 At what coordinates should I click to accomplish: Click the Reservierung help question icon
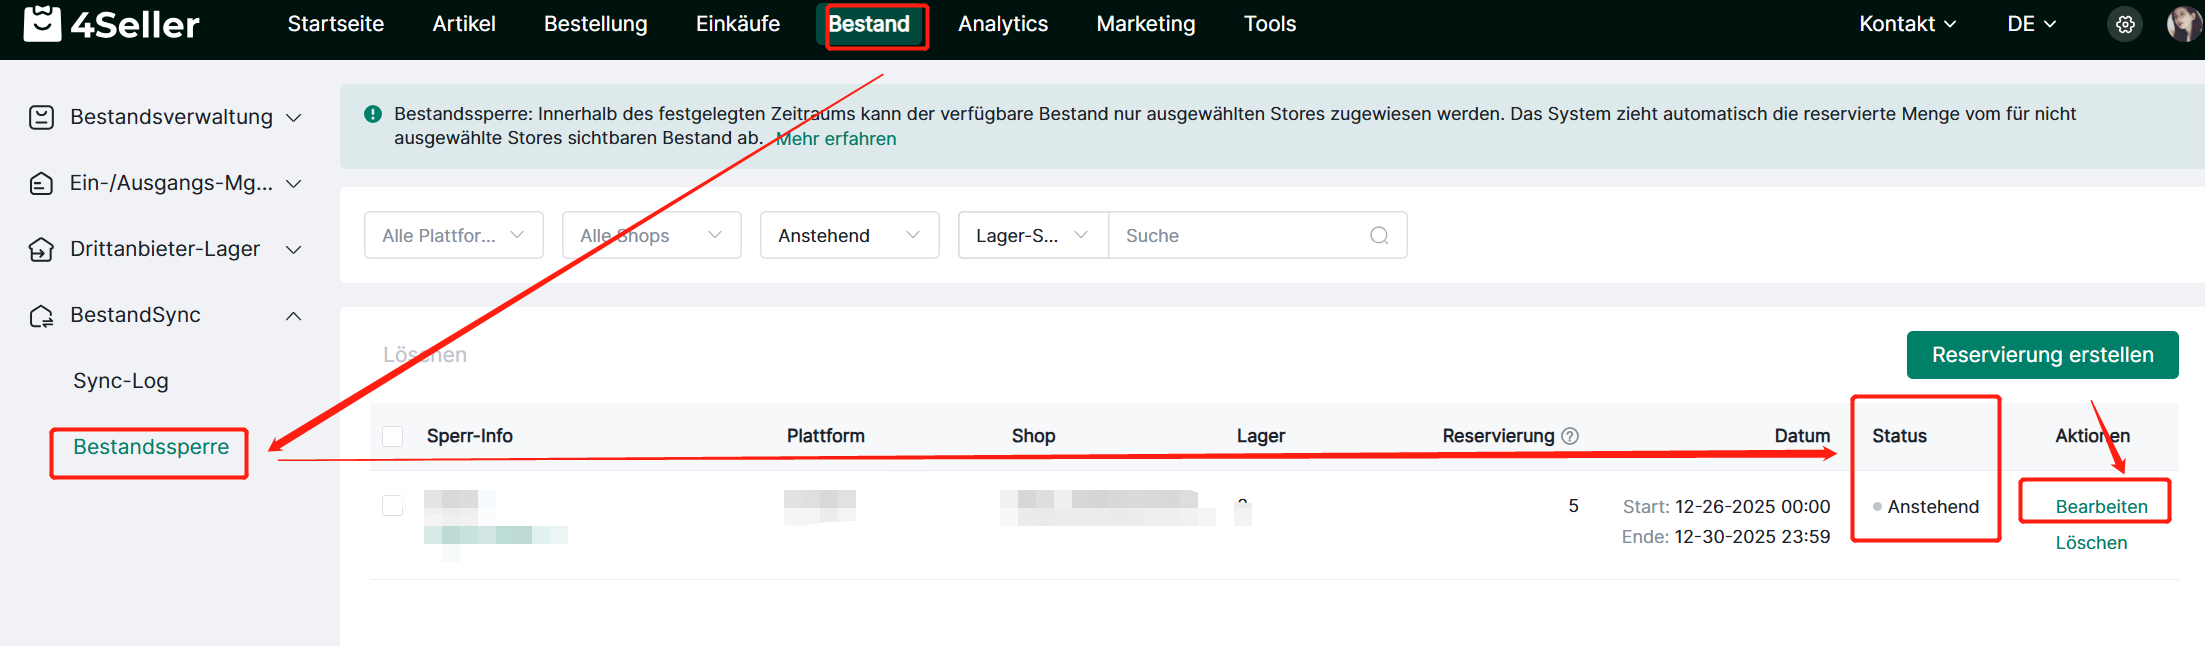1570,436
